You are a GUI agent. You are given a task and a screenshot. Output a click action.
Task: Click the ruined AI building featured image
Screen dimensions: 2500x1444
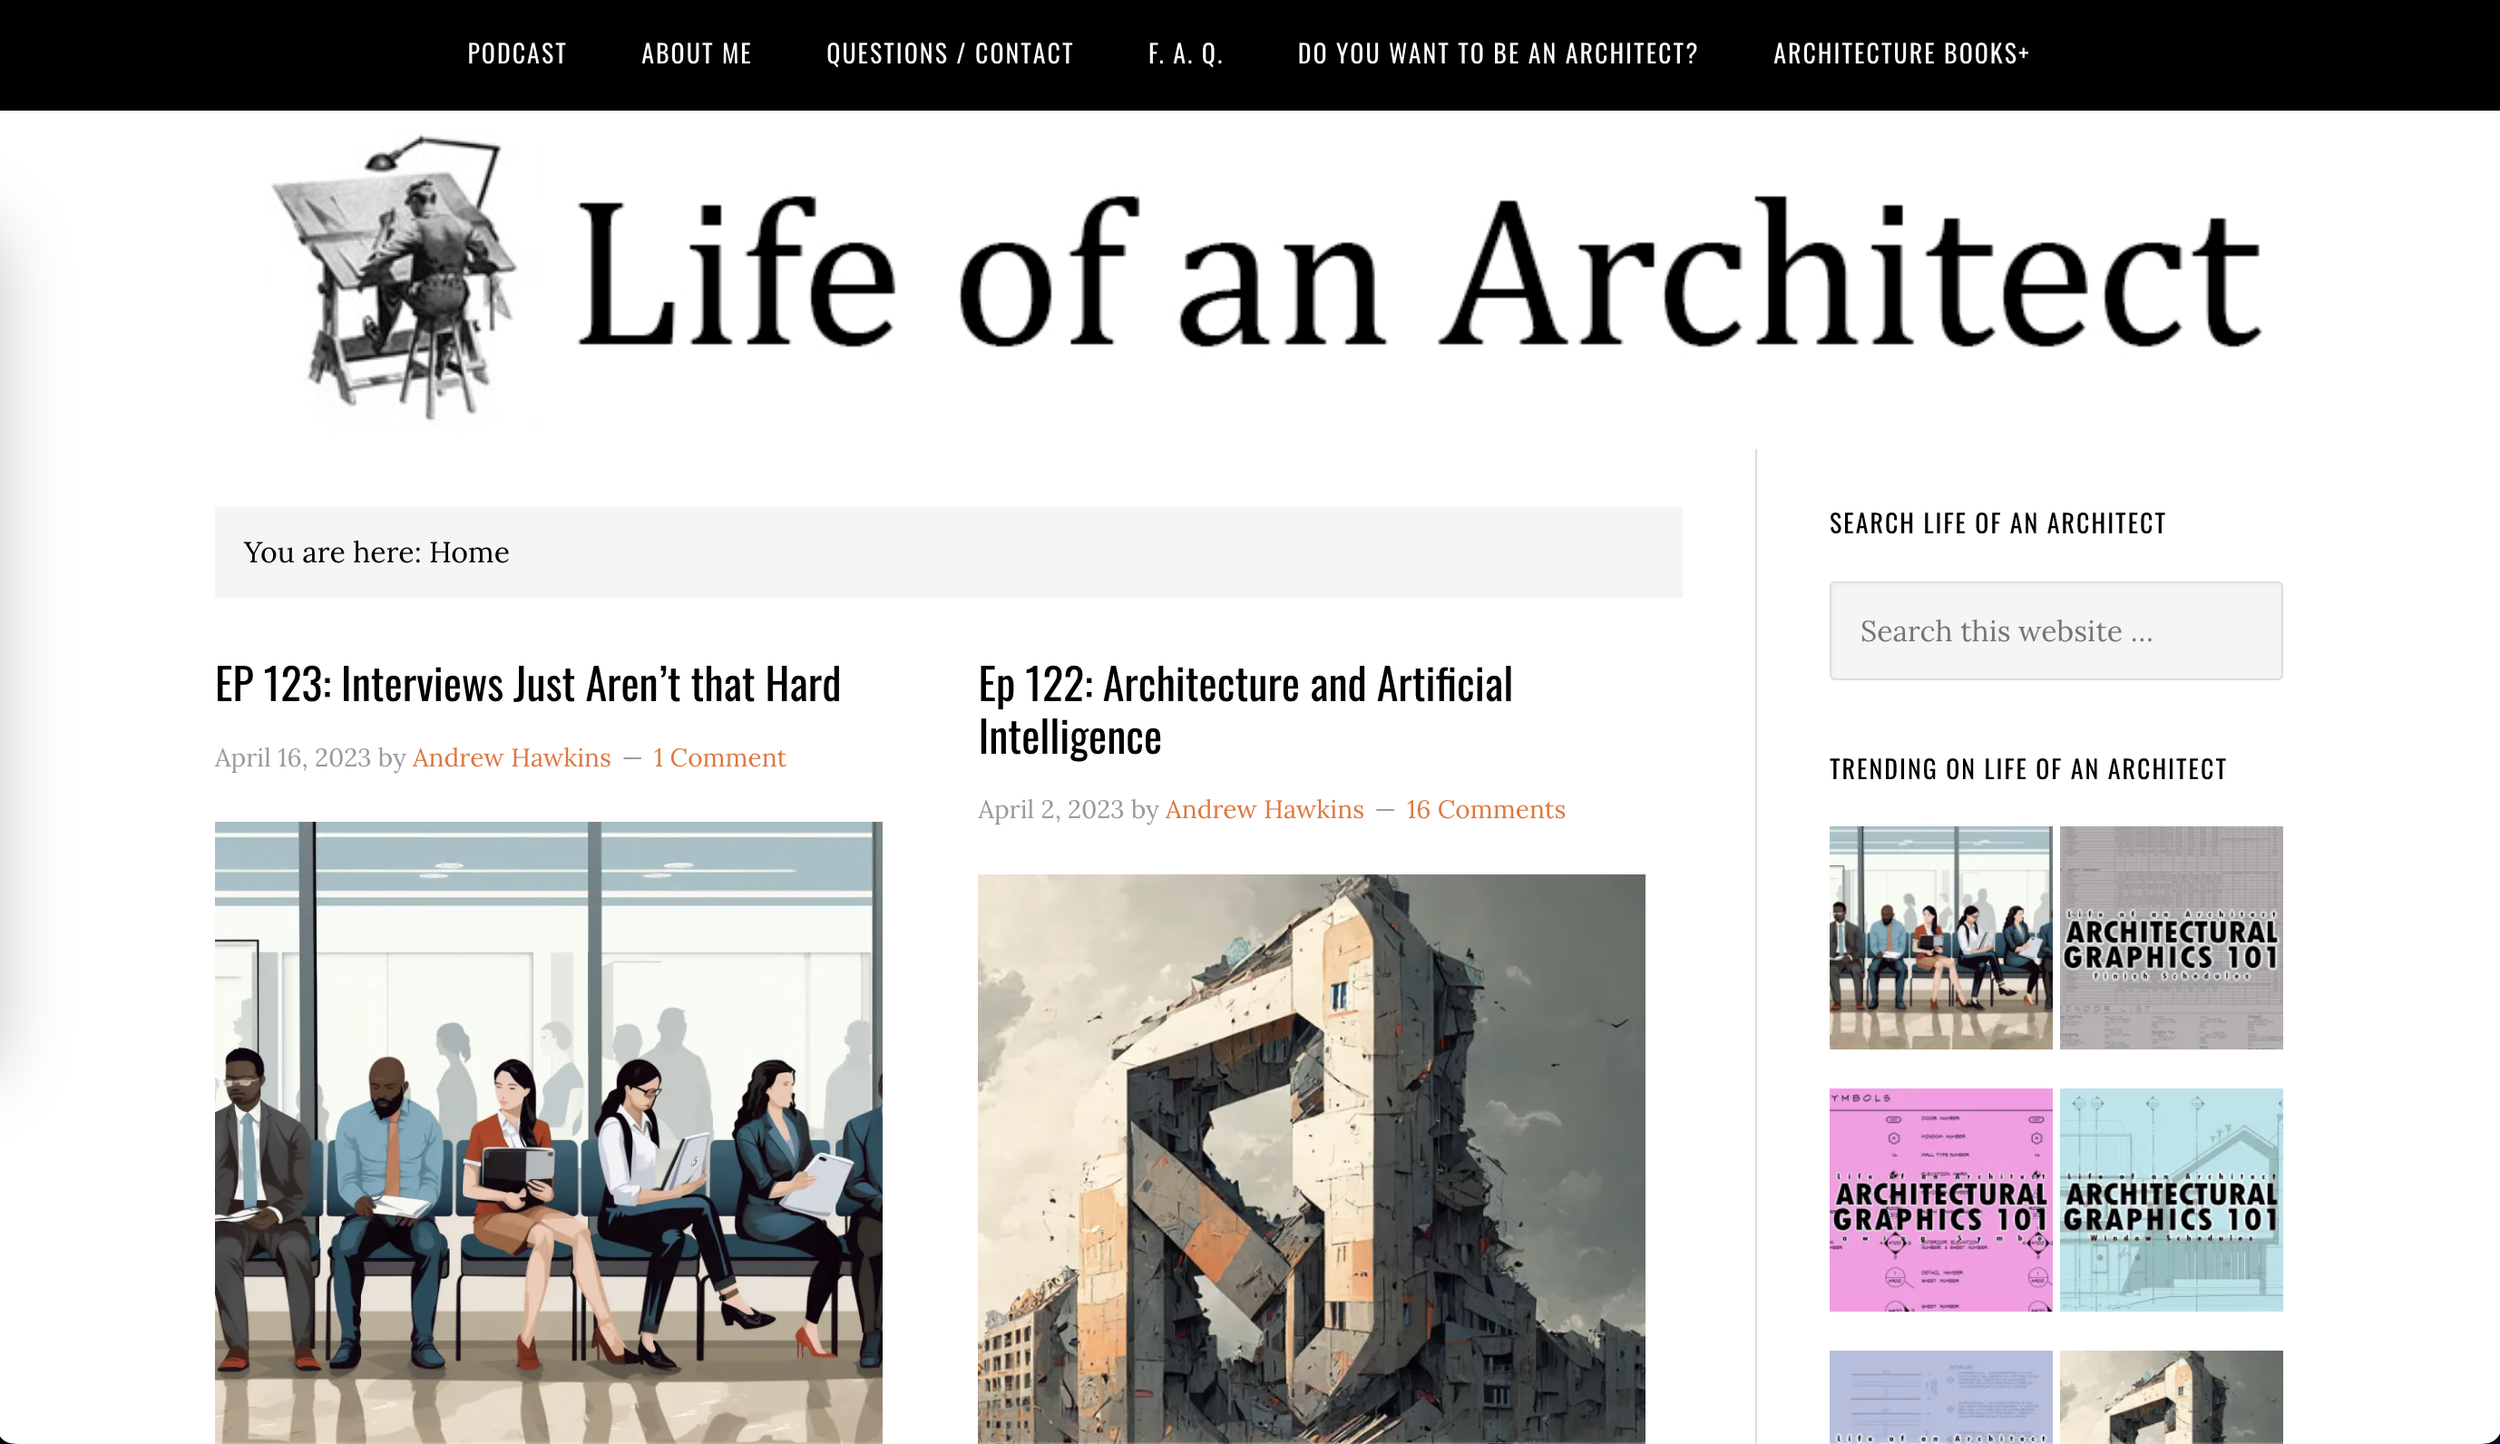point(1310,1157)
